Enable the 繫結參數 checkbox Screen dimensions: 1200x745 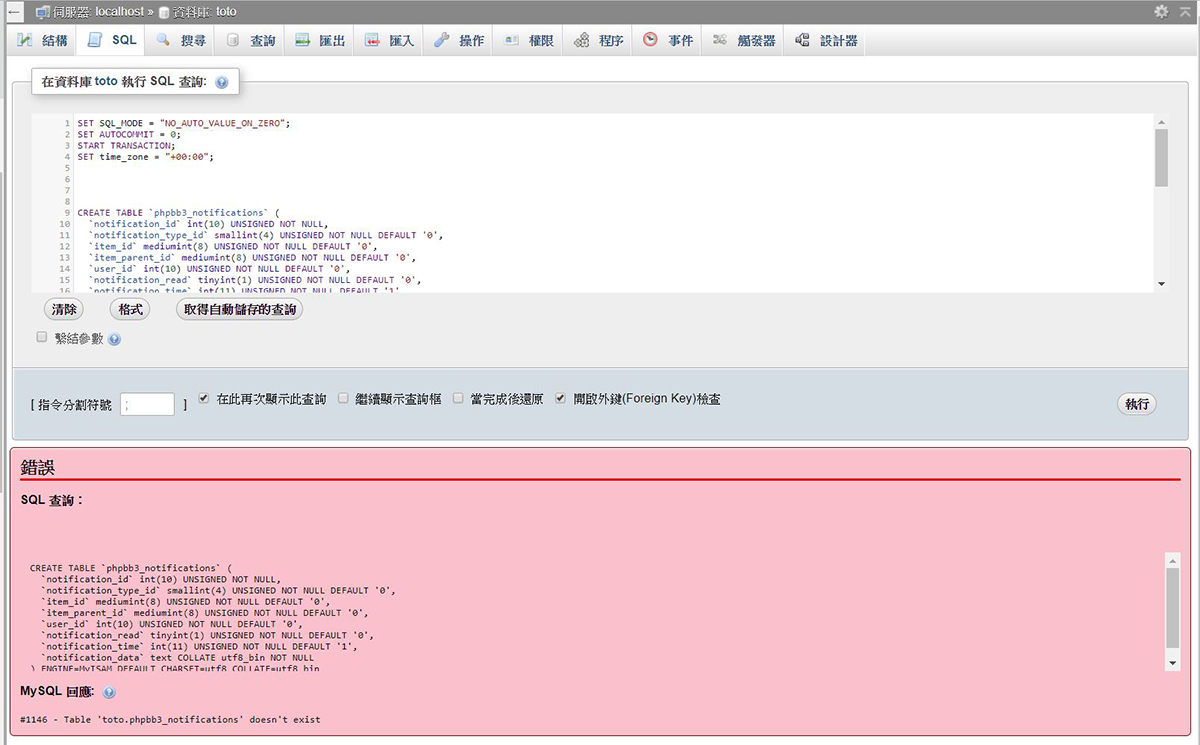[42, 338]
